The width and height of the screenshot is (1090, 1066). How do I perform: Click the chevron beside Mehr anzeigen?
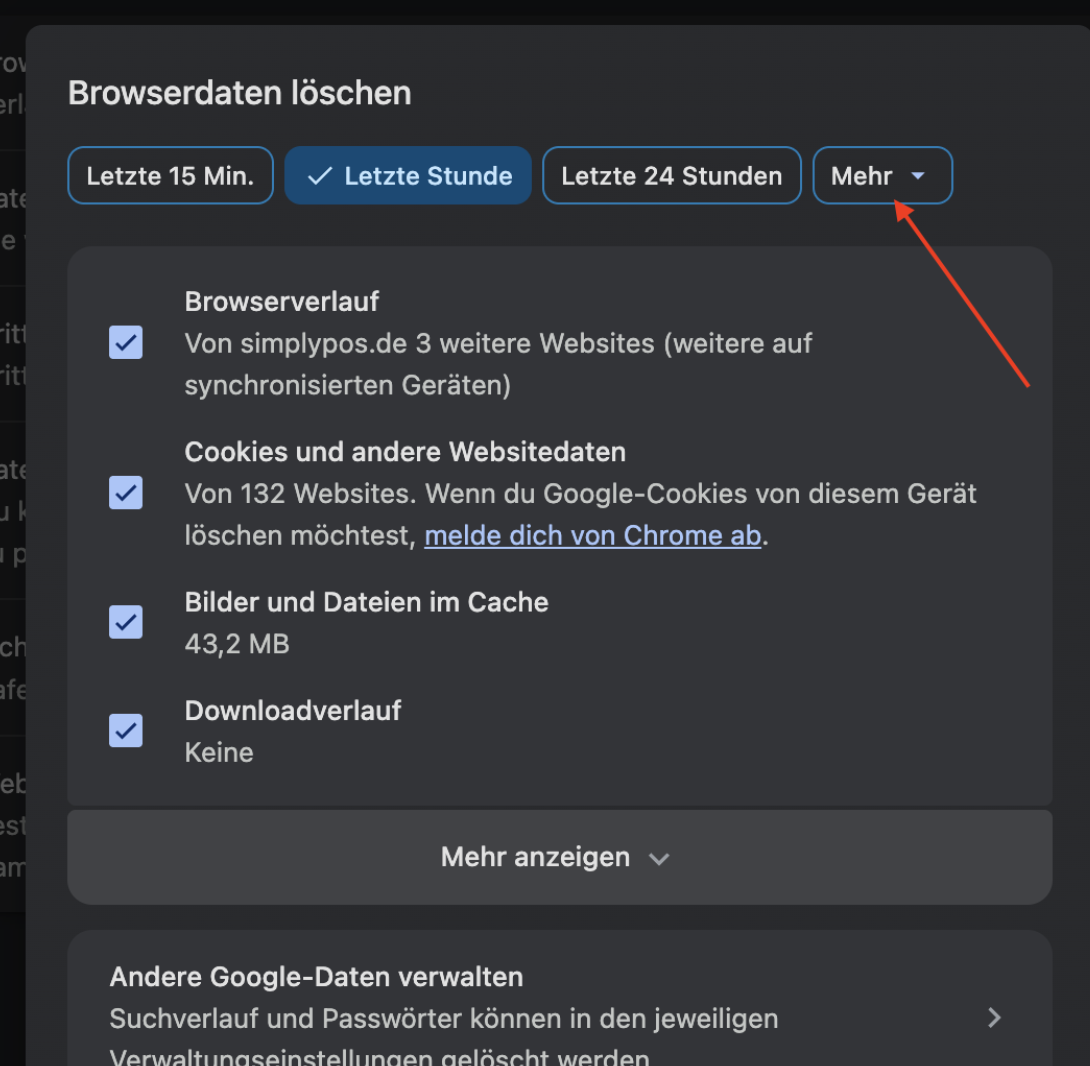658,858
